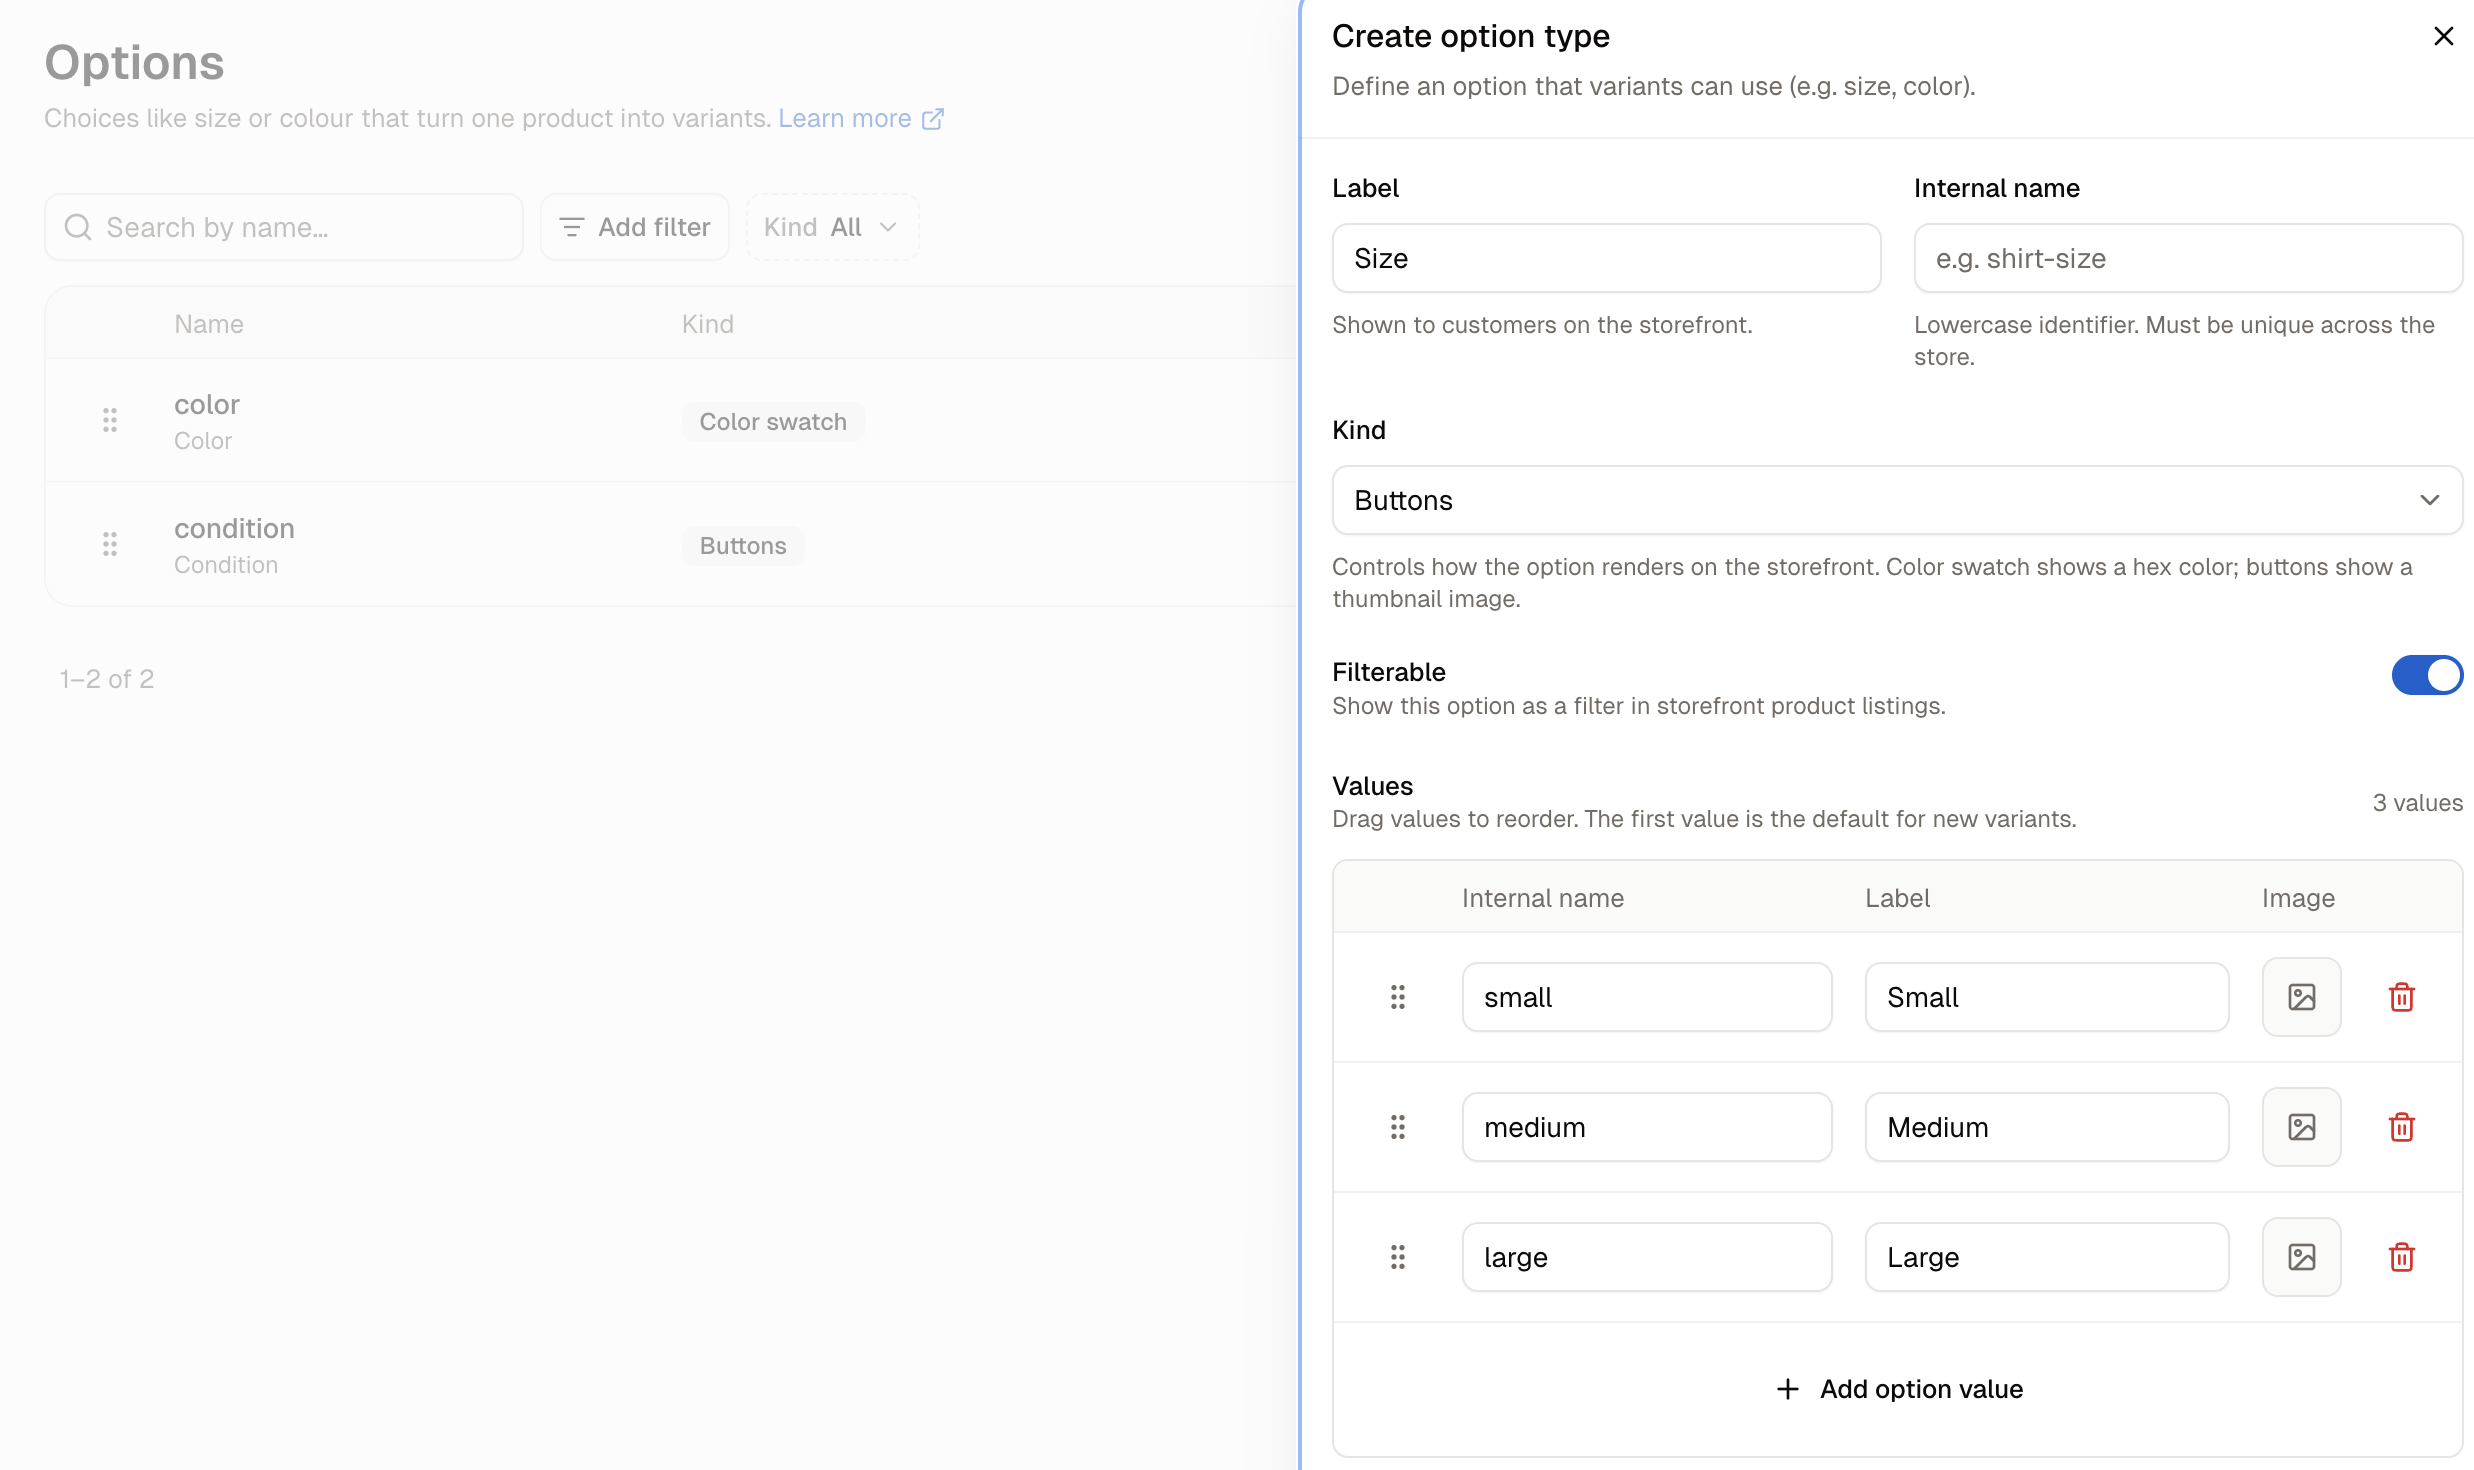Focus the Label field containing Size
2474x1470 pixels.
tap(1606, 258)
